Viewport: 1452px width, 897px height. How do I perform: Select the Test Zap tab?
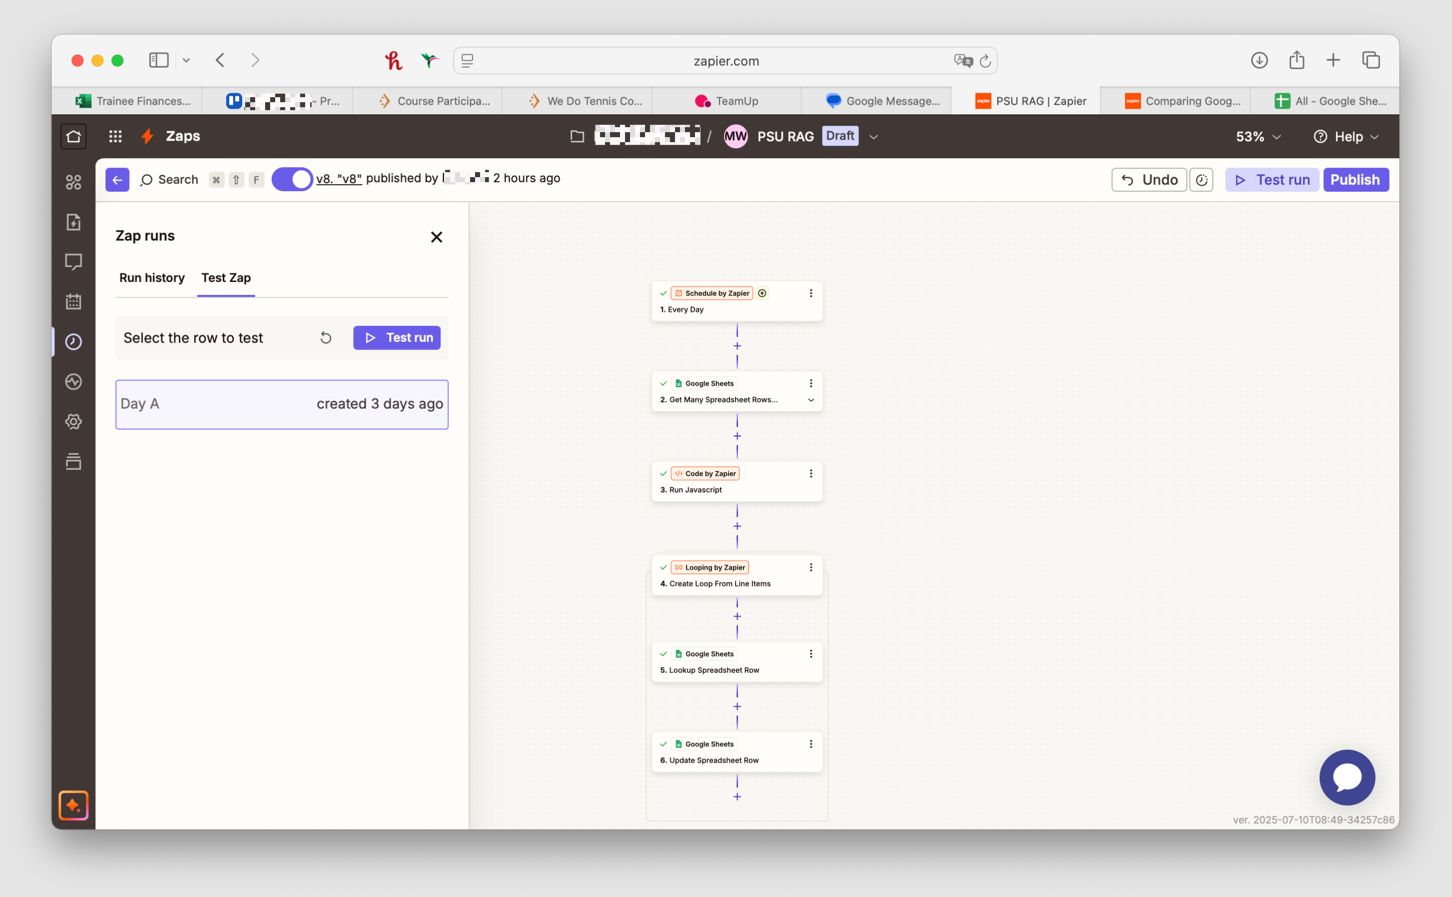(x=226, y=278)
